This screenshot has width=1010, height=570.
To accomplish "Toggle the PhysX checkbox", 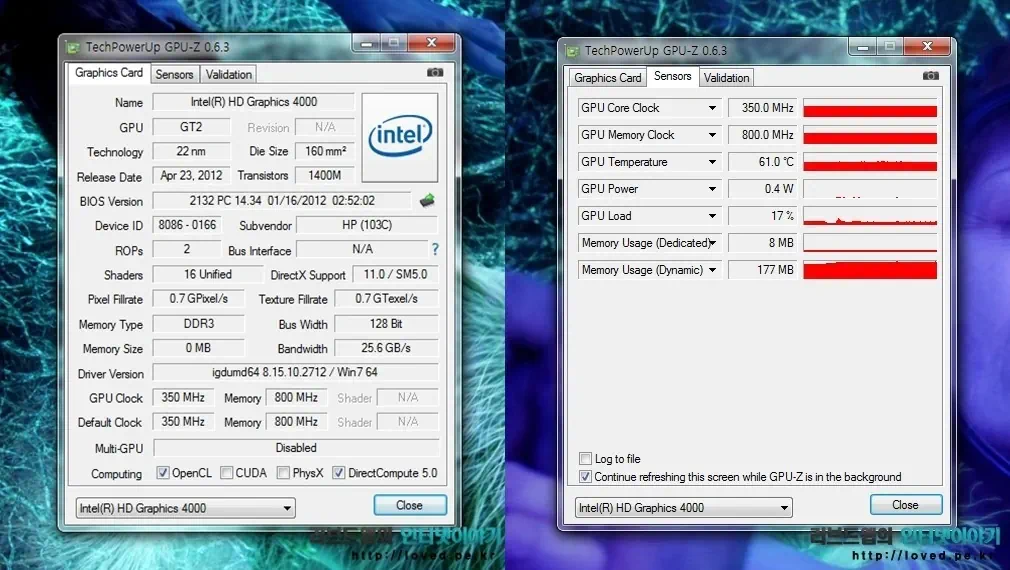I will (283, 473).
